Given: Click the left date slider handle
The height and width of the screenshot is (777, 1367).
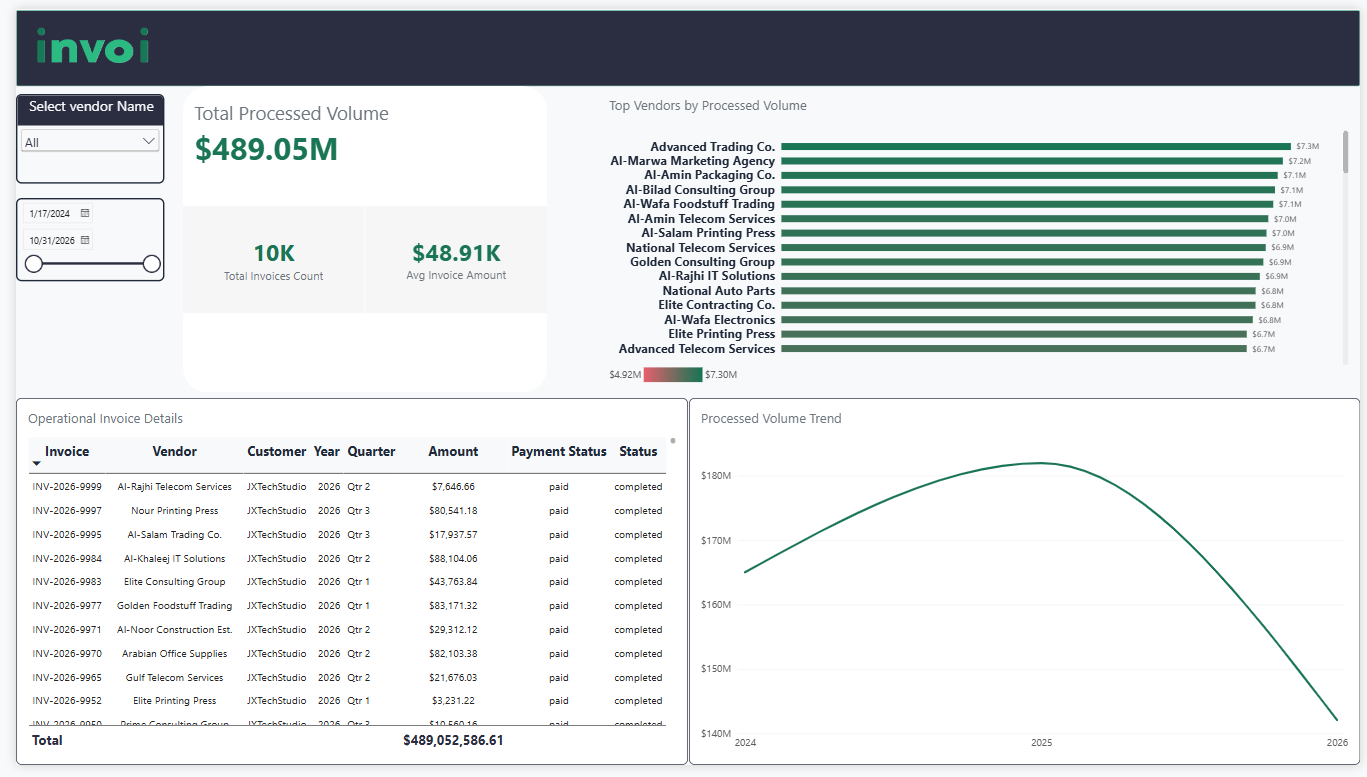Looking at the screenshot, I should pyautogui.click(x=34, y=263).
